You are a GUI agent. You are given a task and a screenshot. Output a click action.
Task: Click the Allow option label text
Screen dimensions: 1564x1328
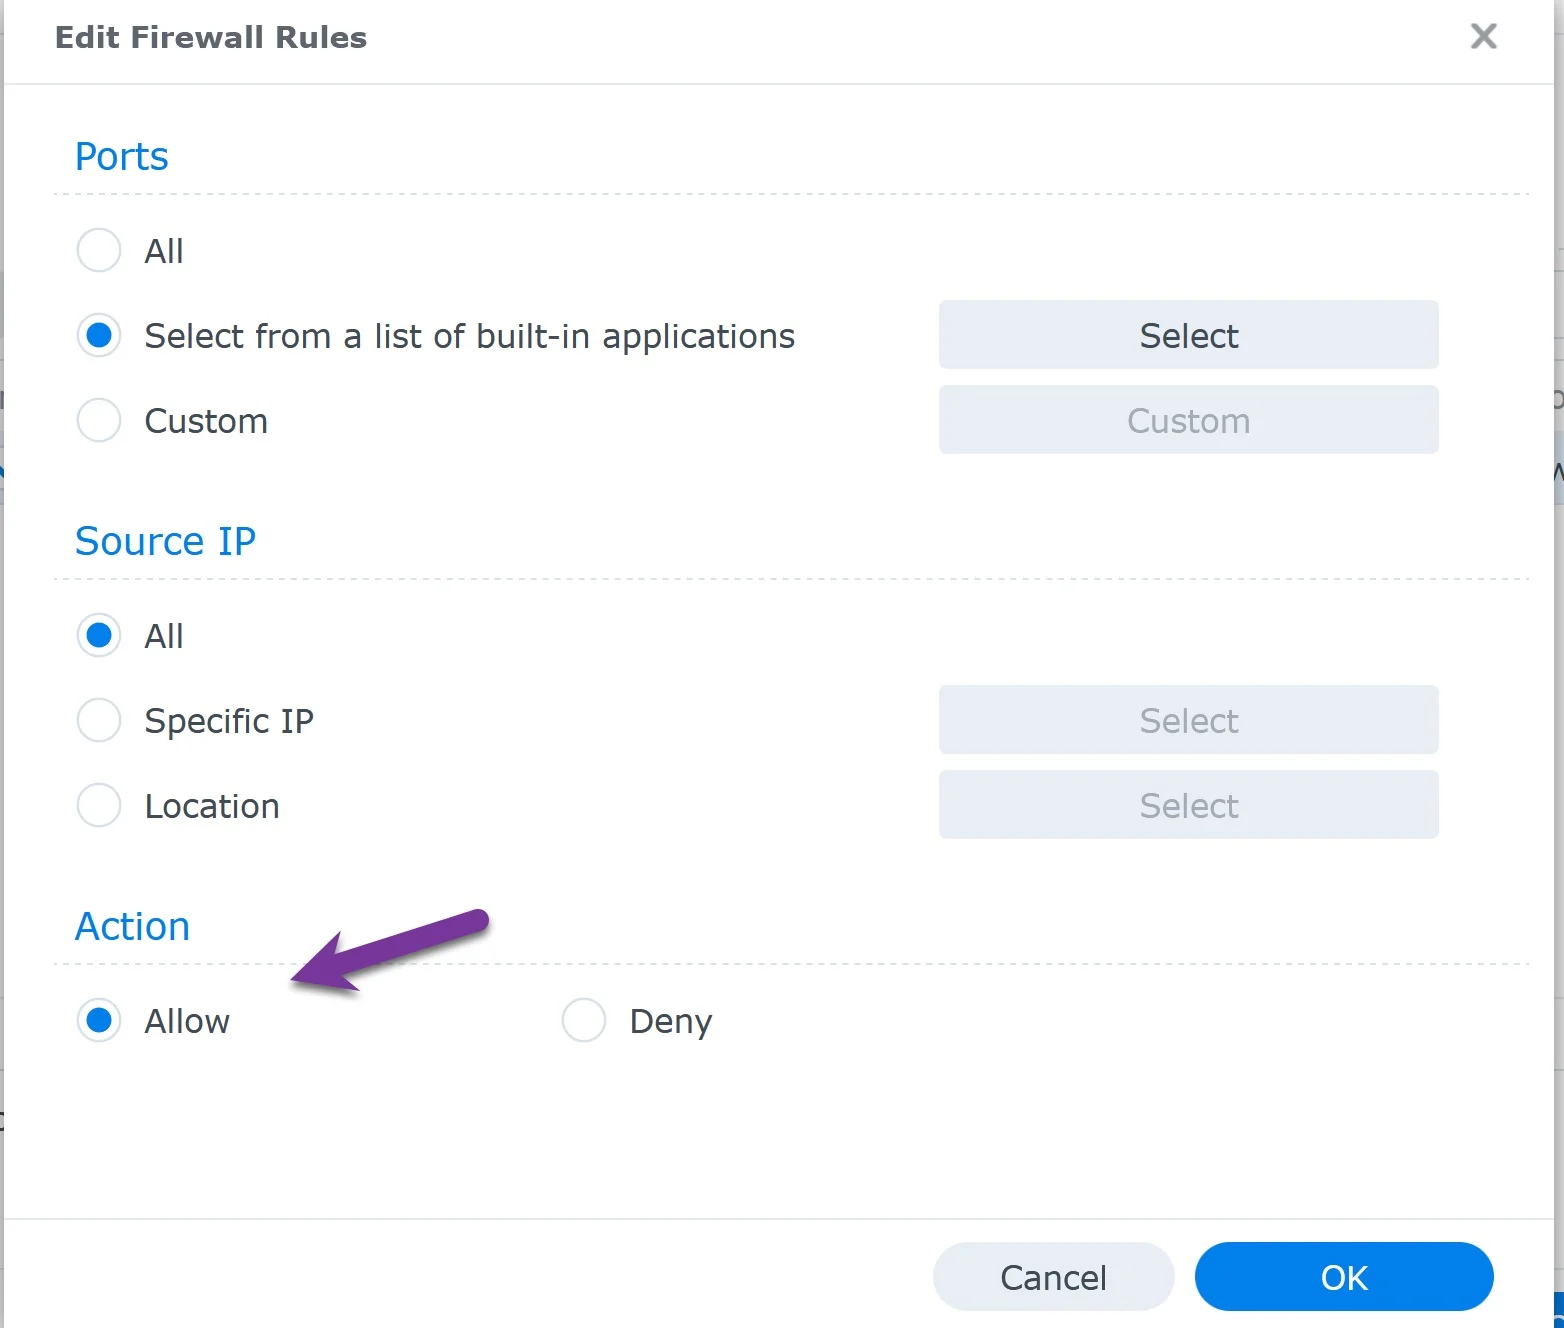[x=187, y=1020]
